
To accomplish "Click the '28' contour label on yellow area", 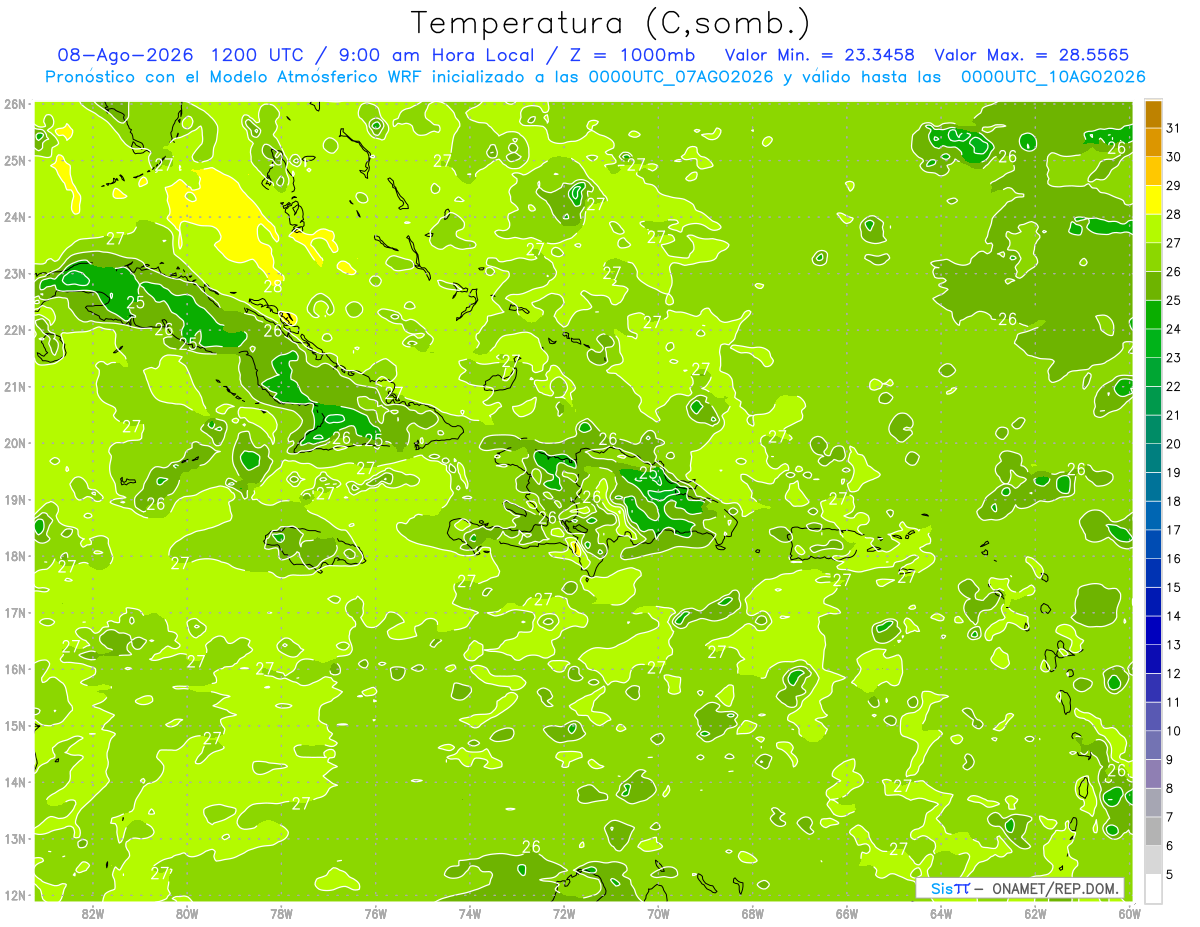I will coord(273,287).
